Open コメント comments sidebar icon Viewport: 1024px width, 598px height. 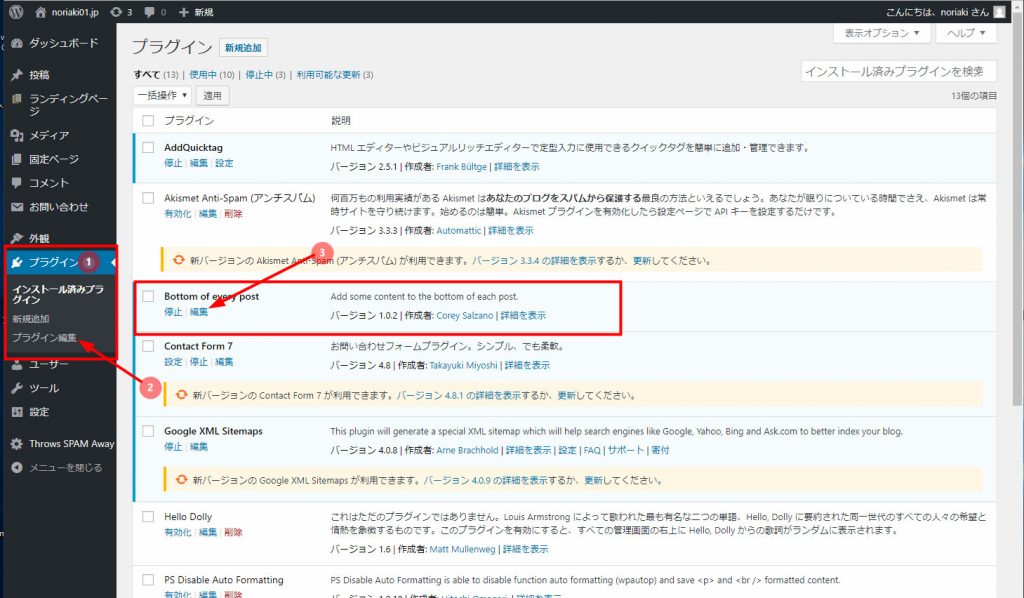click(17, 183)
